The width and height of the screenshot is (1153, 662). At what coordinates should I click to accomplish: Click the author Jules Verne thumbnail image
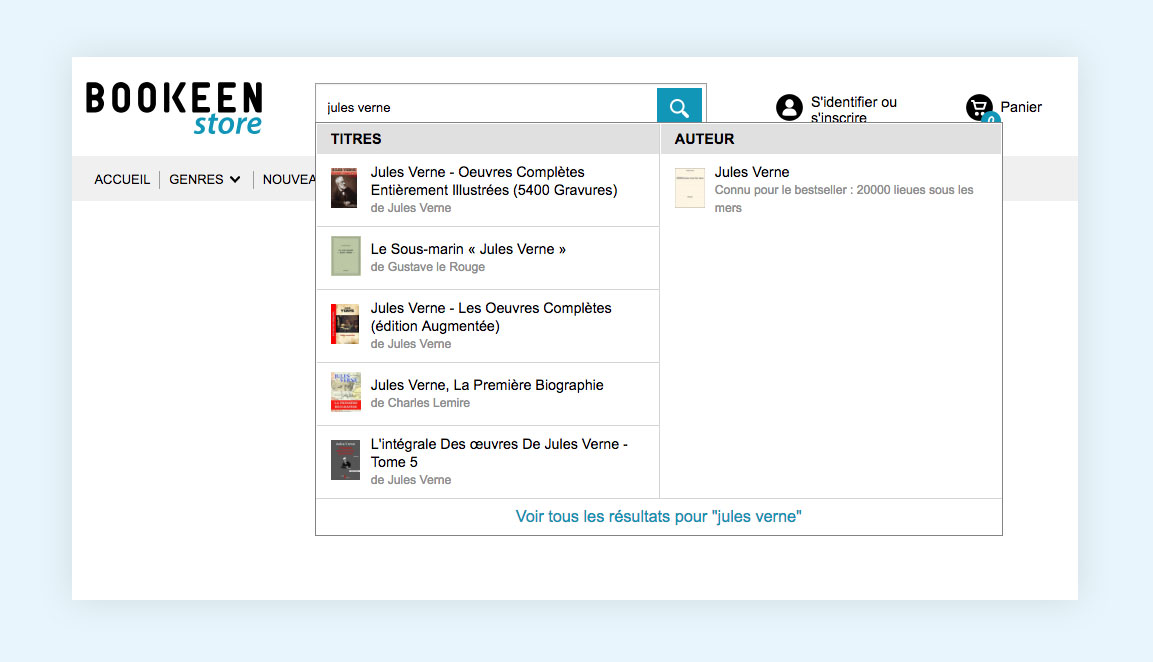(x=690, y=188)
